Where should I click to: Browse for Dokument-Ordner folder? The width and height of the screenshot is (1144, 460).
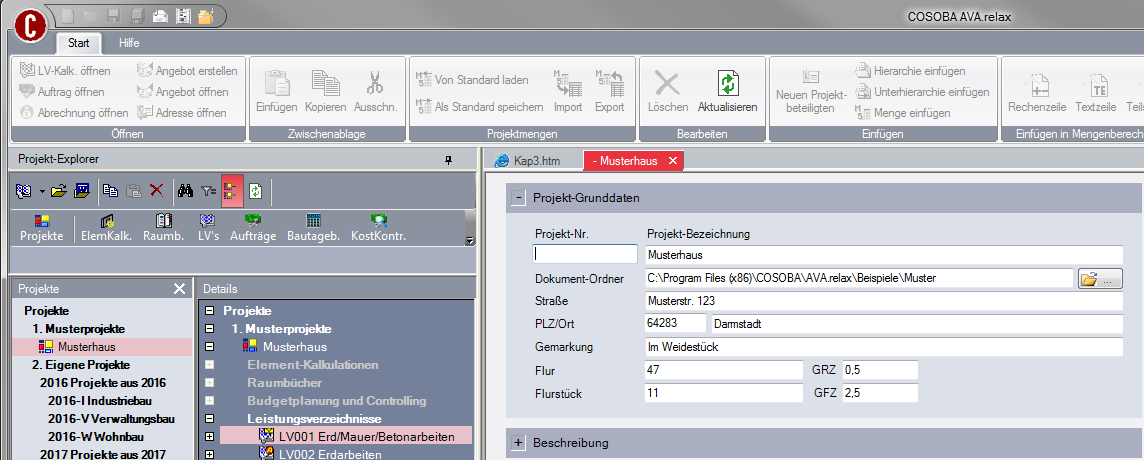(1101, 279)
